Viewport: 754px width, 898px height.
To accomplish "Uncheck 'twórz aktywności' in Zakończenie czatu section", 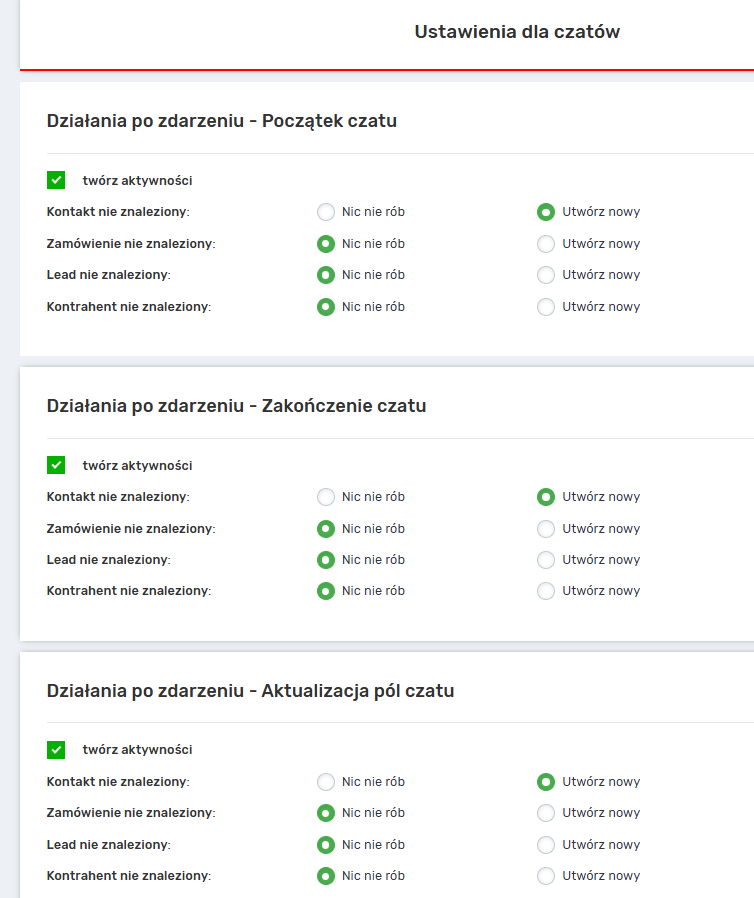I will (x=56, y=465).
